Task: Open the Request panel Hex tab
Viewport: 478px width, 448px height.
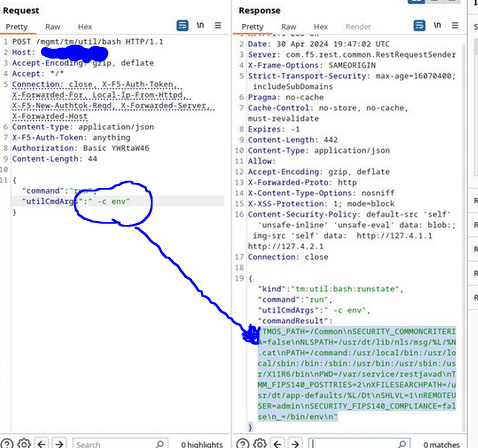Action: (85, 27)
